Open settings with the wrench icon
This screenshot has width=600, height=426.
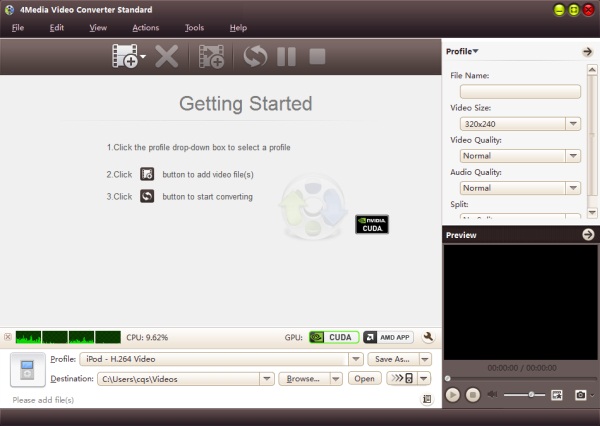pos(428,338)
